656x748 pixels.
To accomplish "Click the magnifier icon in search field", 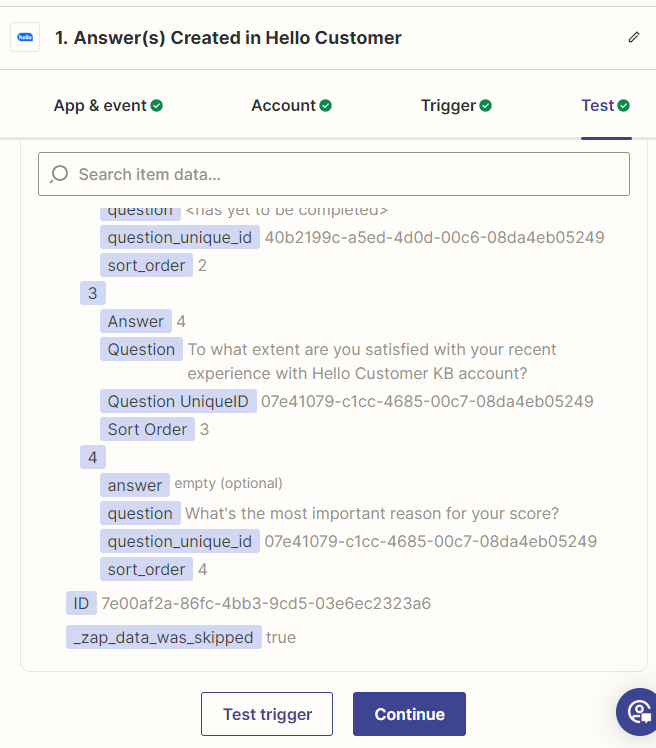I will point(59,174).
